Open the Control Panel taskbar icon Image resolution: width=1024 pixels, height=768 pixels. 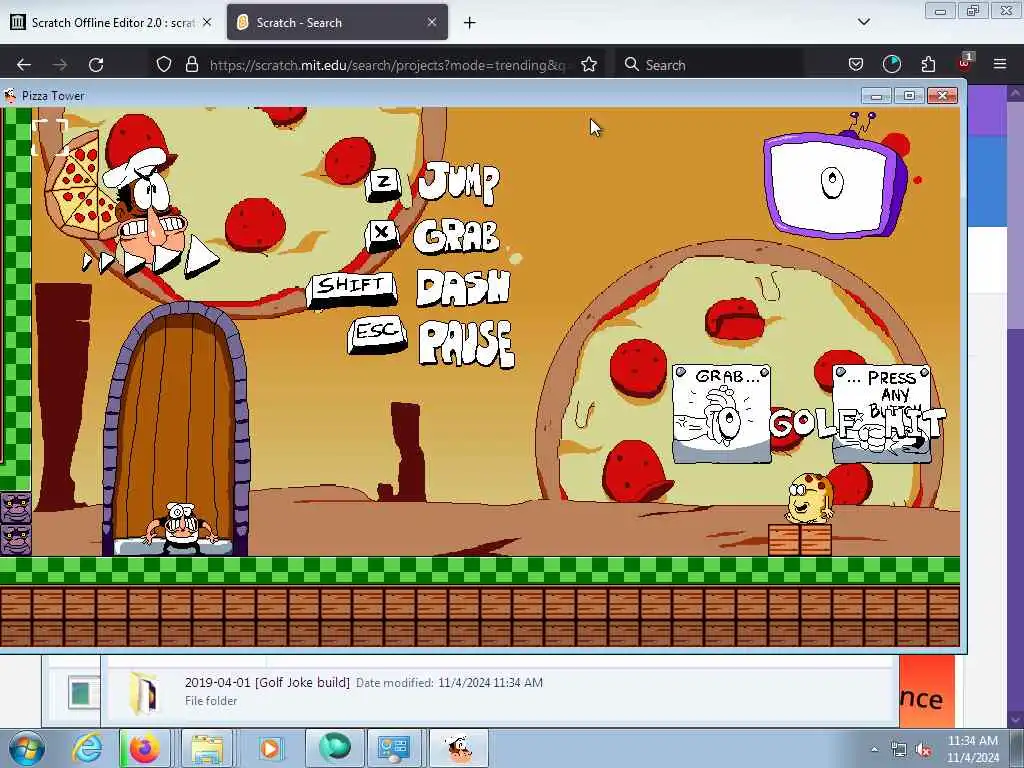coord(394,748)
